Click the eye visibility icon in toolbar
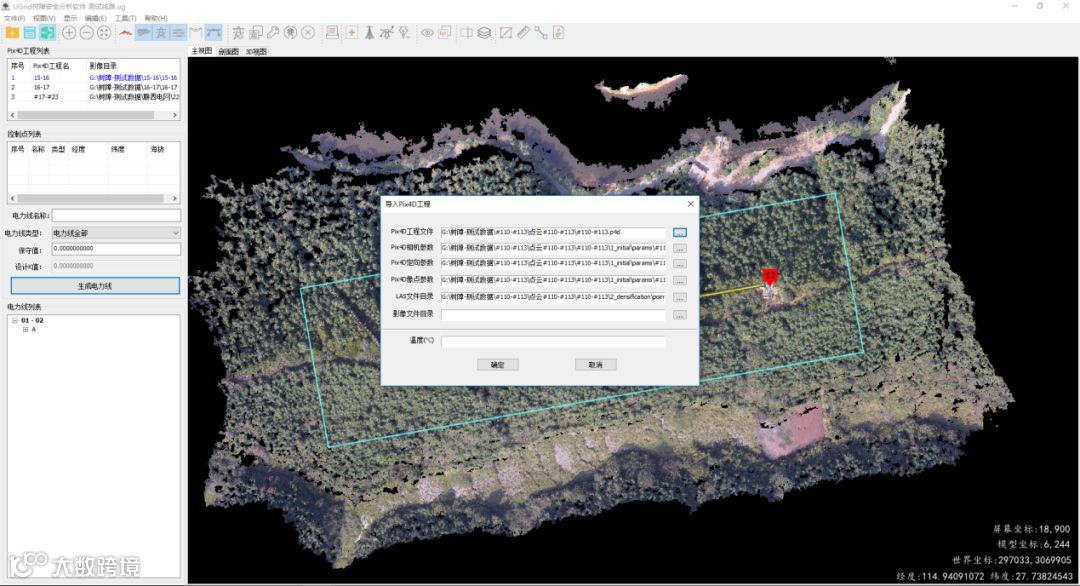Screen dimensions: 1080x586 (x=428, y=32)
